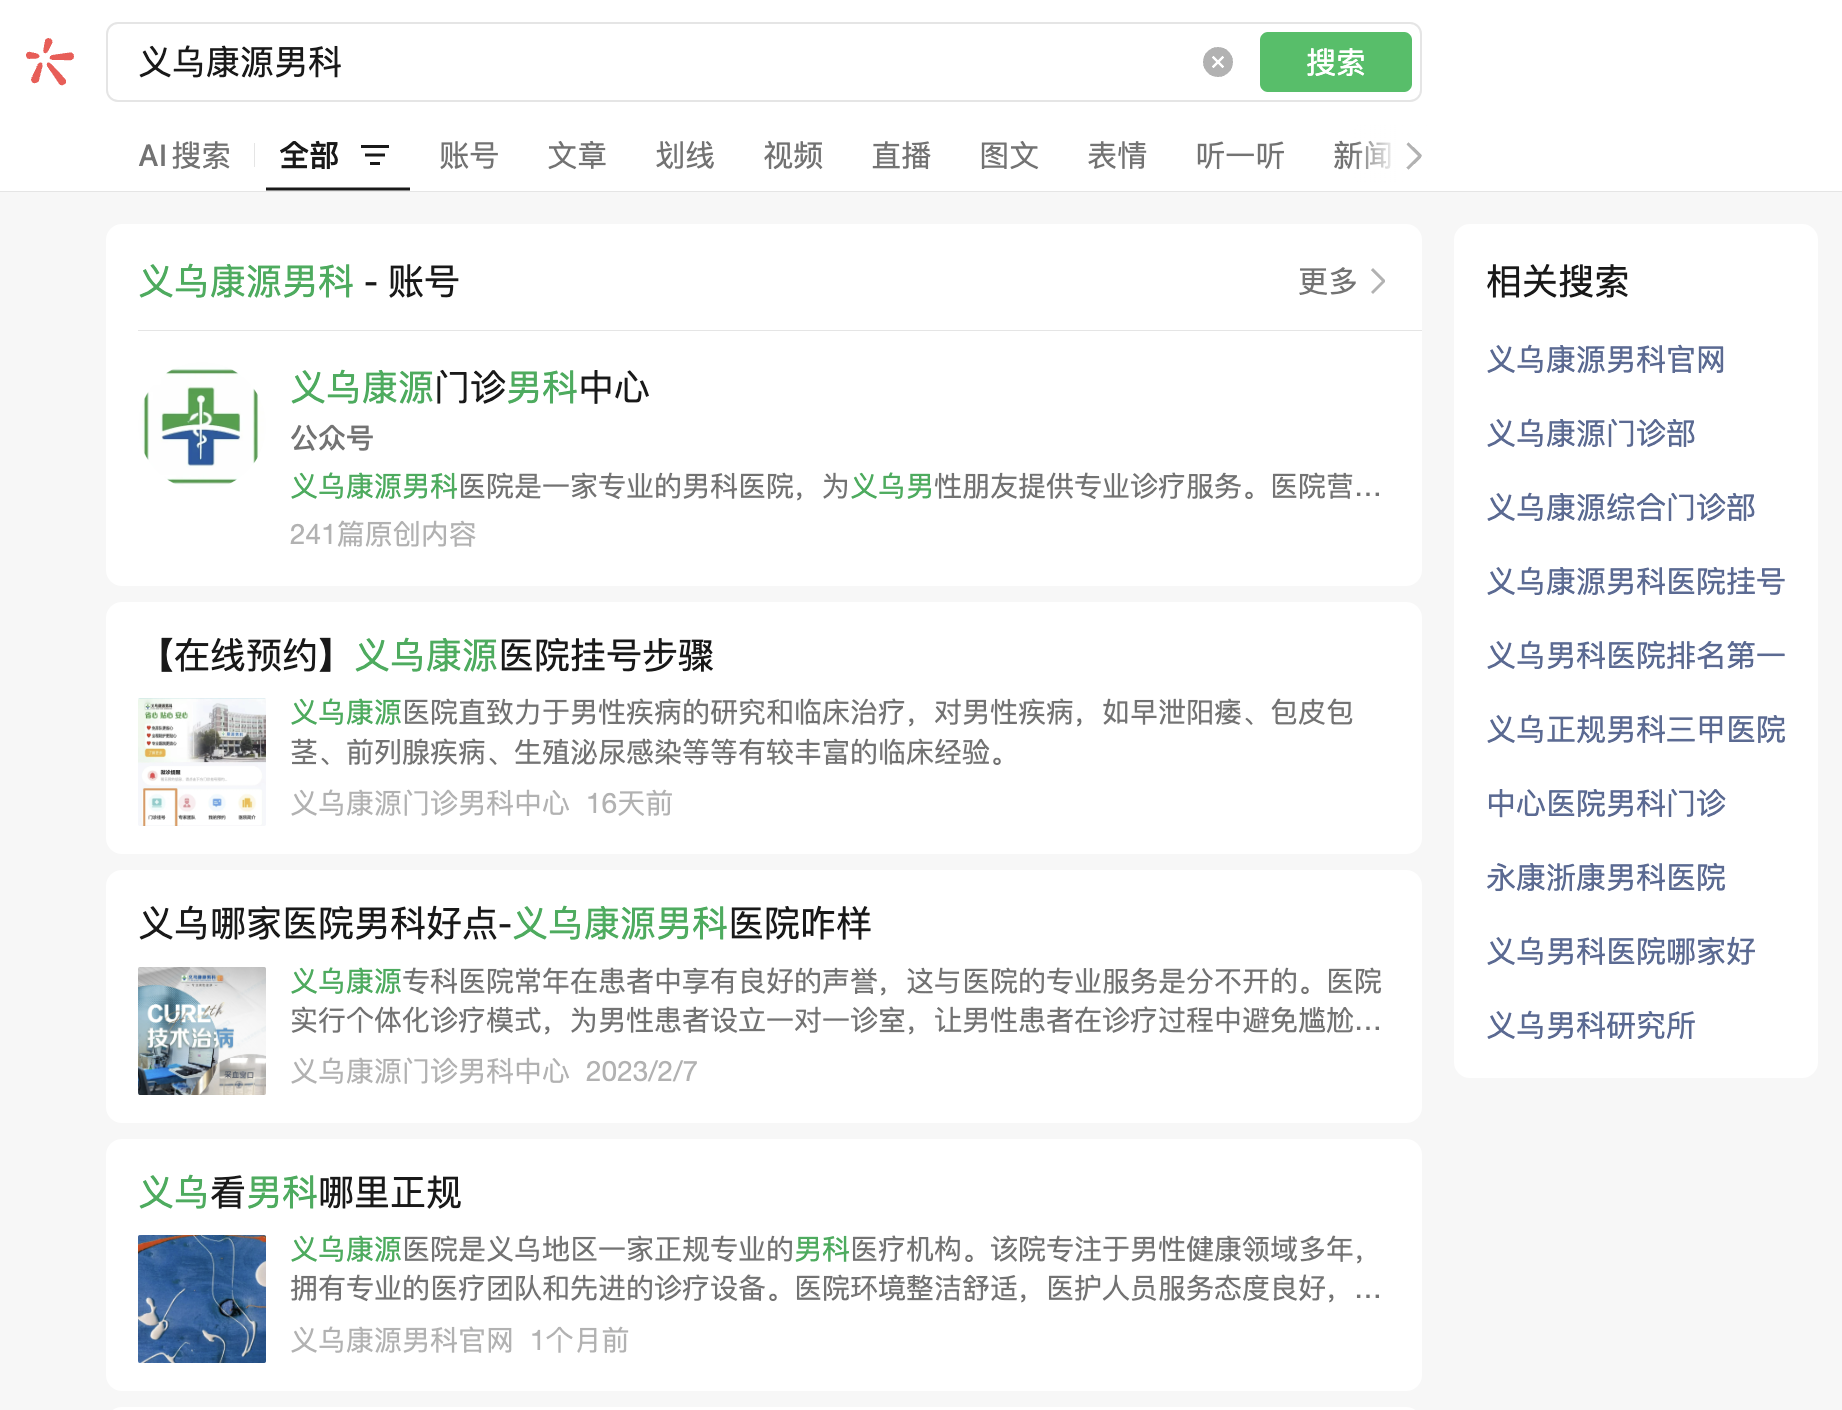Click the CURE 技术治病 article thumbnail
Image resolution: width=1842 pixels, height=1410 pixels.
(202, 1031)
